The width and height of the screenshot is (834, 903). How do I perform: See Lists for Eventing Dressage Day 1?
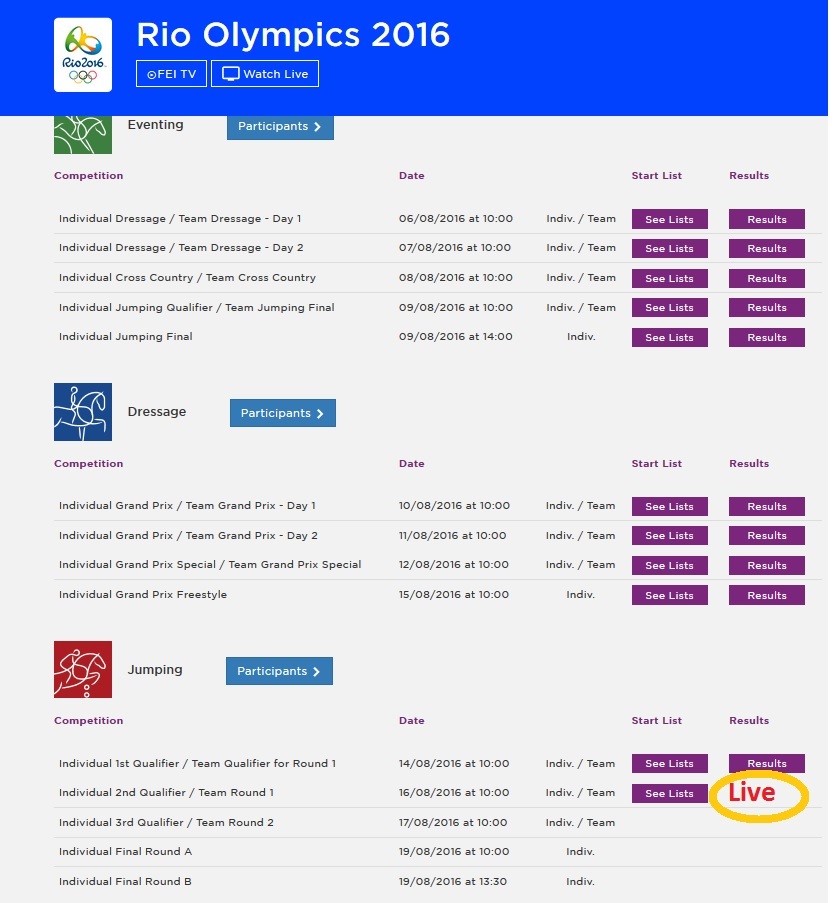[x=669, y=219]
